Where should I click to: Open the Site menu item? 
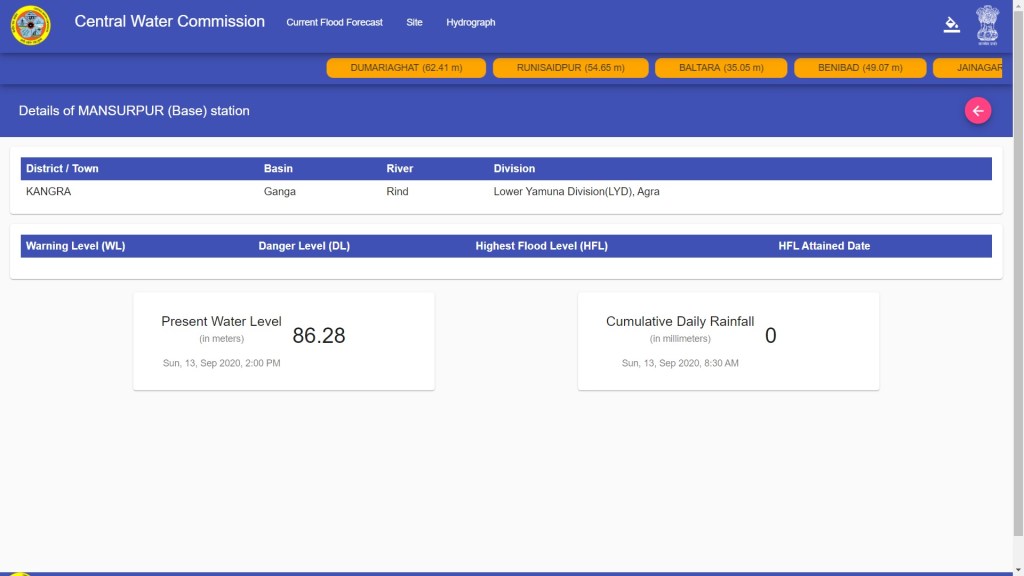pyautogui.click(x=414, y=22)
